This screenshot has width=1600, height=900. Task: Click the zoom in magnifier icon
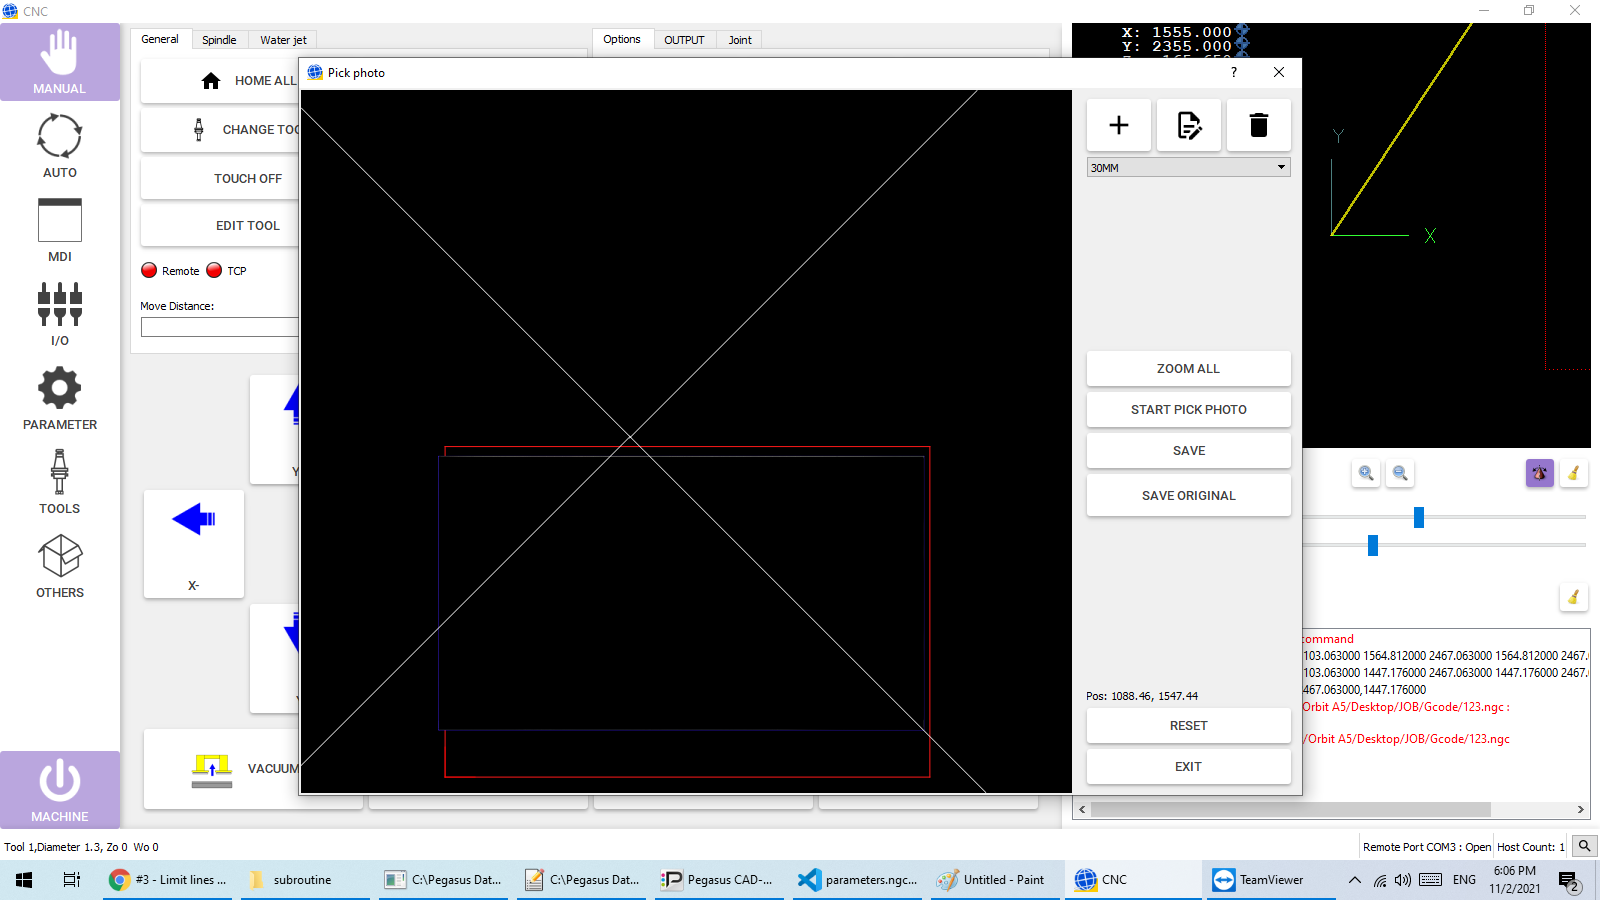pos(1366,473)
